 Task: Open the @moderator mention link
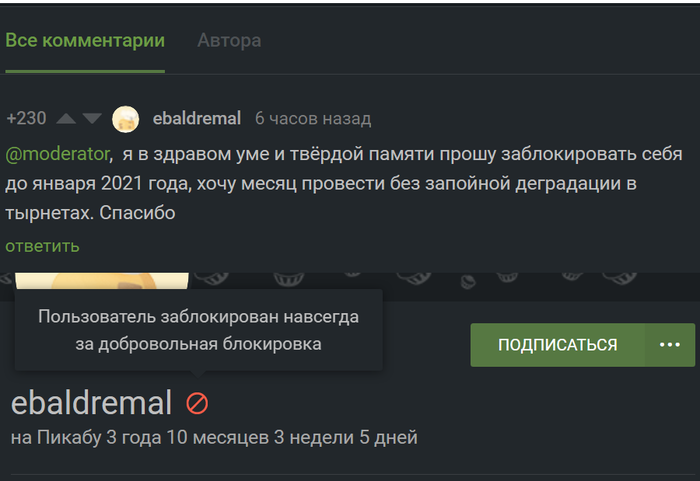coord(57,155)
